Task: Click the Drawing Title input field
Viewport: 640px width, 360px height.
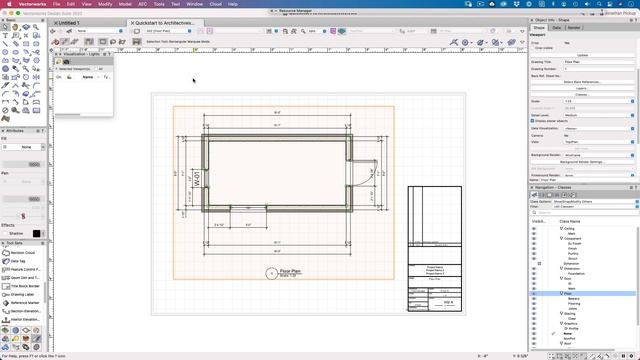Action: (x=599, y=62)
